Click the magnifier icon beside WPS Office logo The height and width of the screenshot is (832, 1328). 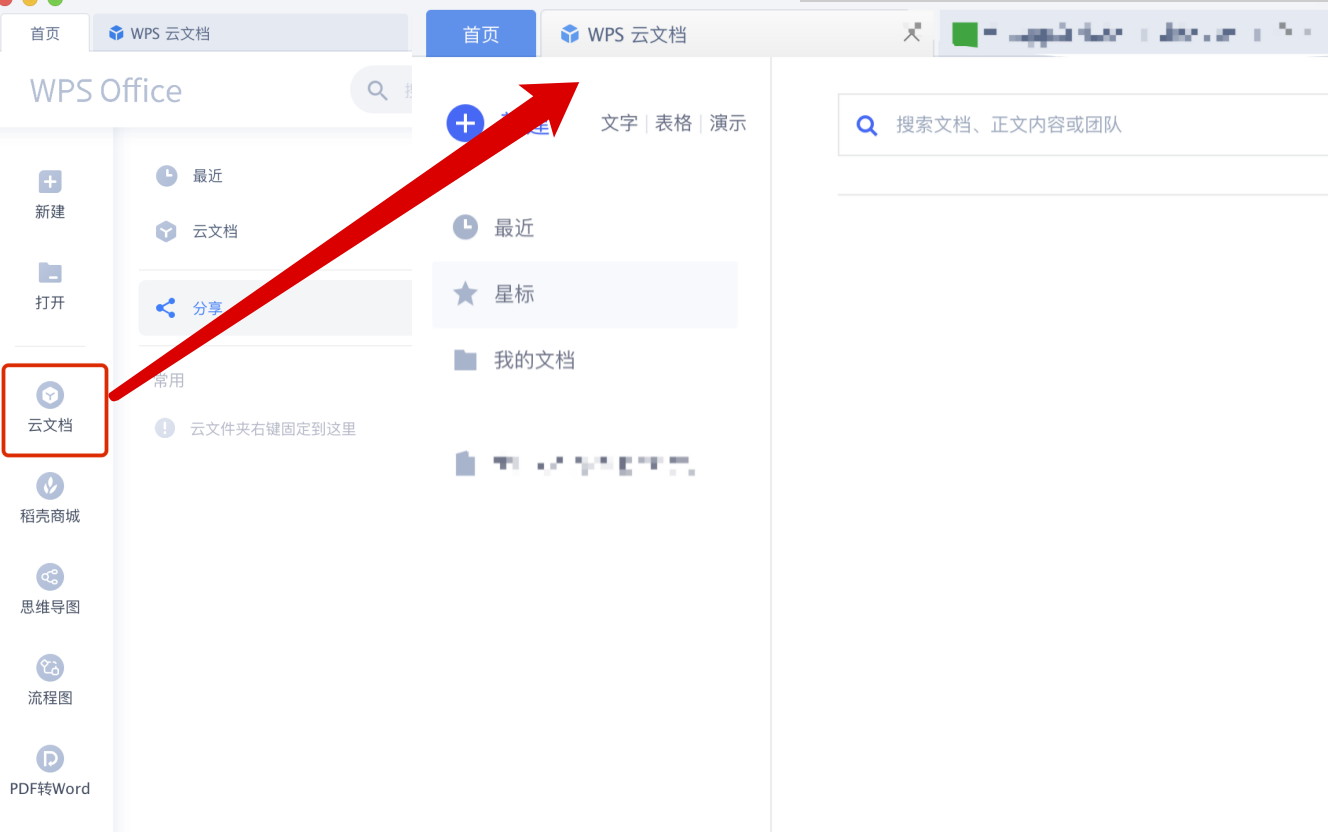(x=378, y=91)
